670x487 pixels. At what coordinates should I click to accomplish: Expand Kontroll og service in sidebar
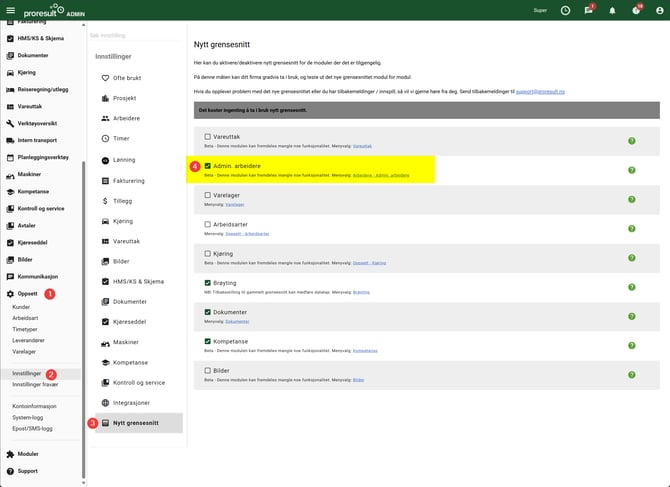40,208
